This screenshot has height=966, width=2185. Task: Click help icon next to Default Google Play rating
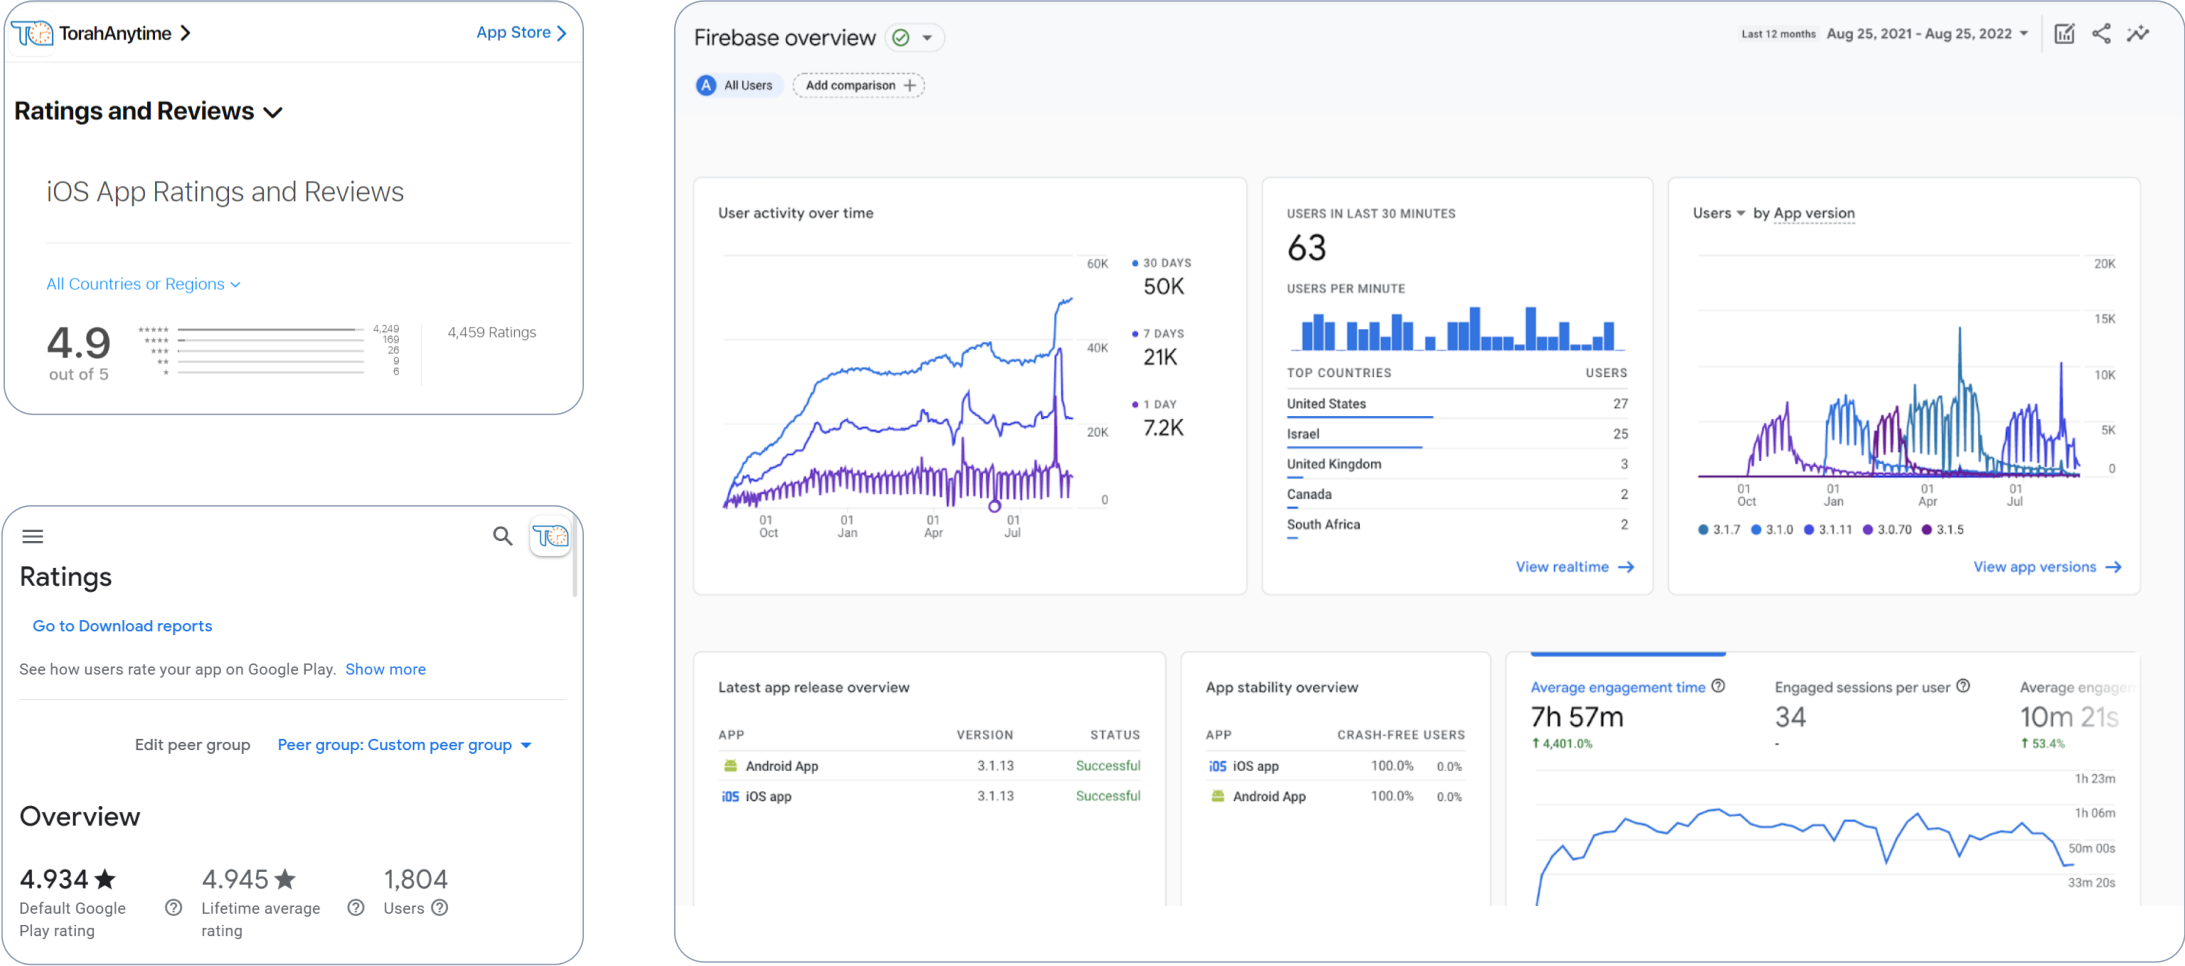click(x=173, y=908)
